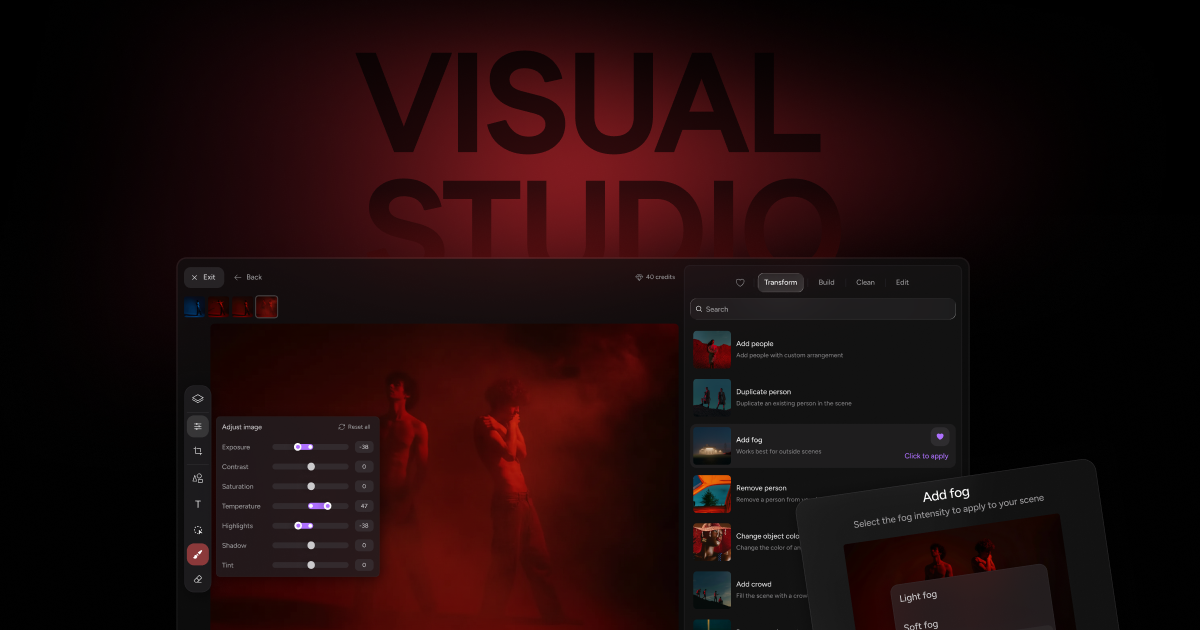This screenshot has height=630, width=1200.
Task: Click the Reset all refresh icon
Action: (342, 427)
